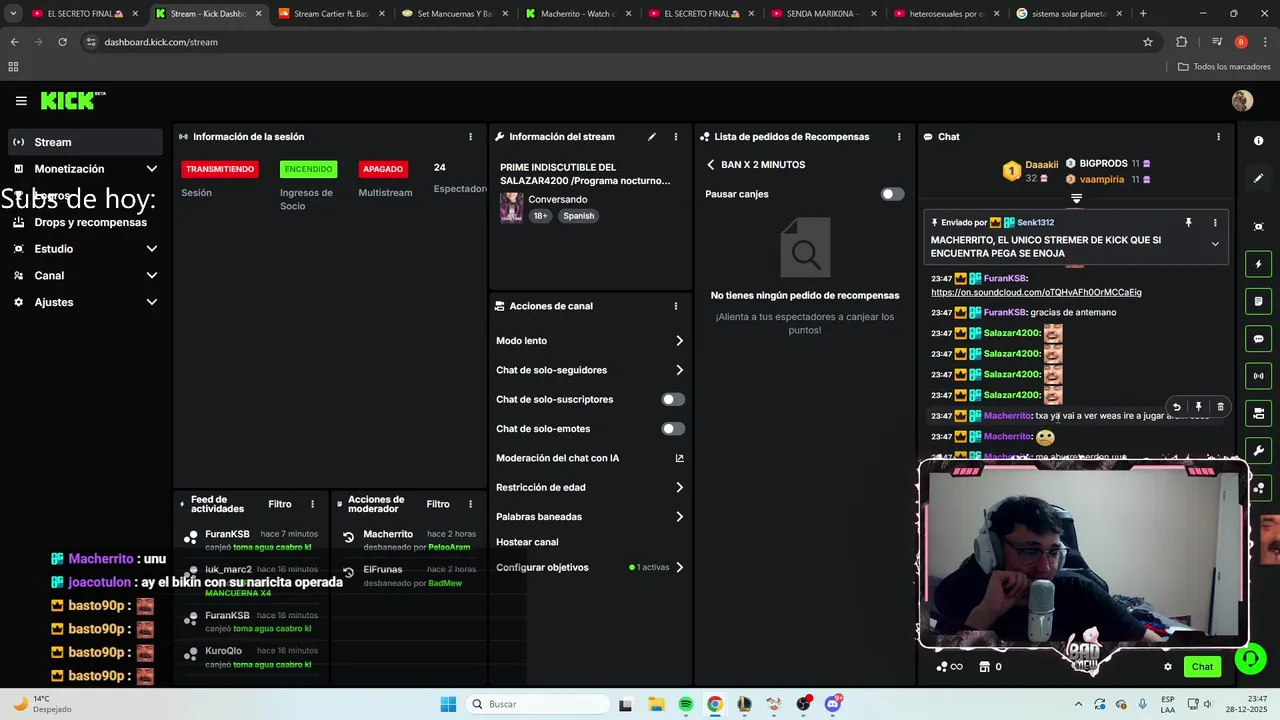
Task: Click the wrench tools icon in right sidebar
Action: pos(1258,451)
